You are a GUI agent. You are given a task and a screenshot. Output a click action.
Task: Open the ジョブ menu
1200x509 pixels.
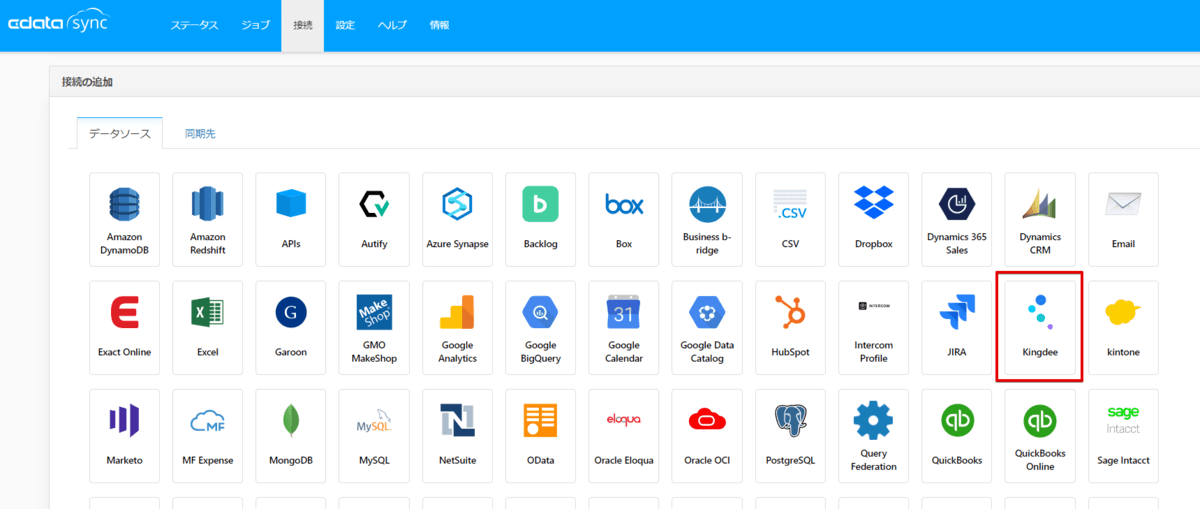click(256, 25)
